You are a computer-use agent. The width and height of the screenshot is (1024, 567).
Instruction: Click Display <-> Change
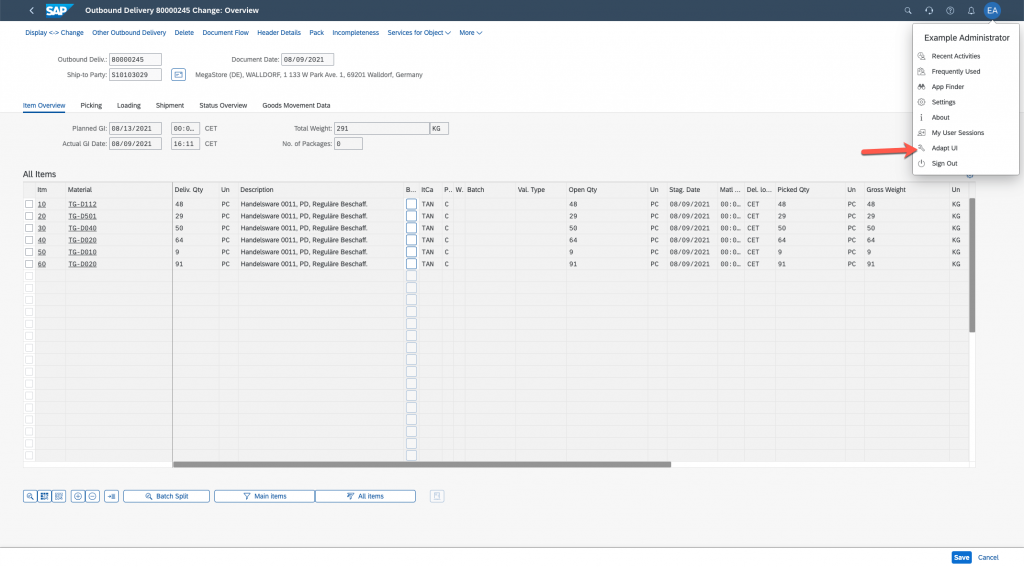(54, 33)
